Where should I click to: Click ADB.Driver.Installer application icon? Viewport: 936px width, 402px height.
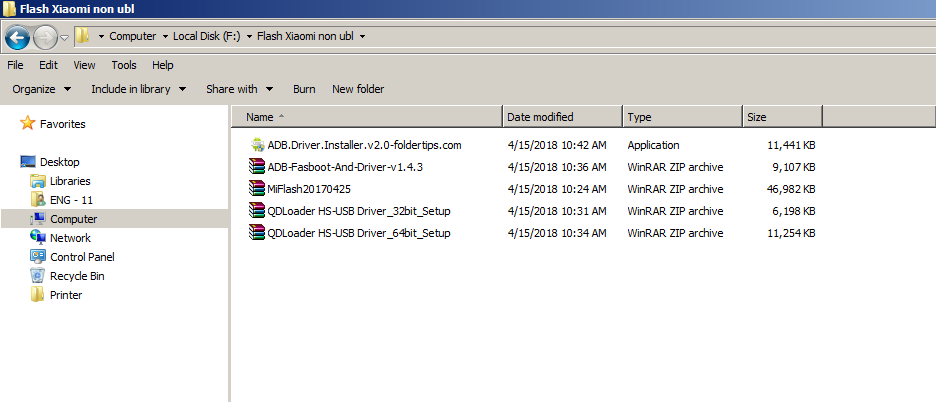(x=257, y=145)
